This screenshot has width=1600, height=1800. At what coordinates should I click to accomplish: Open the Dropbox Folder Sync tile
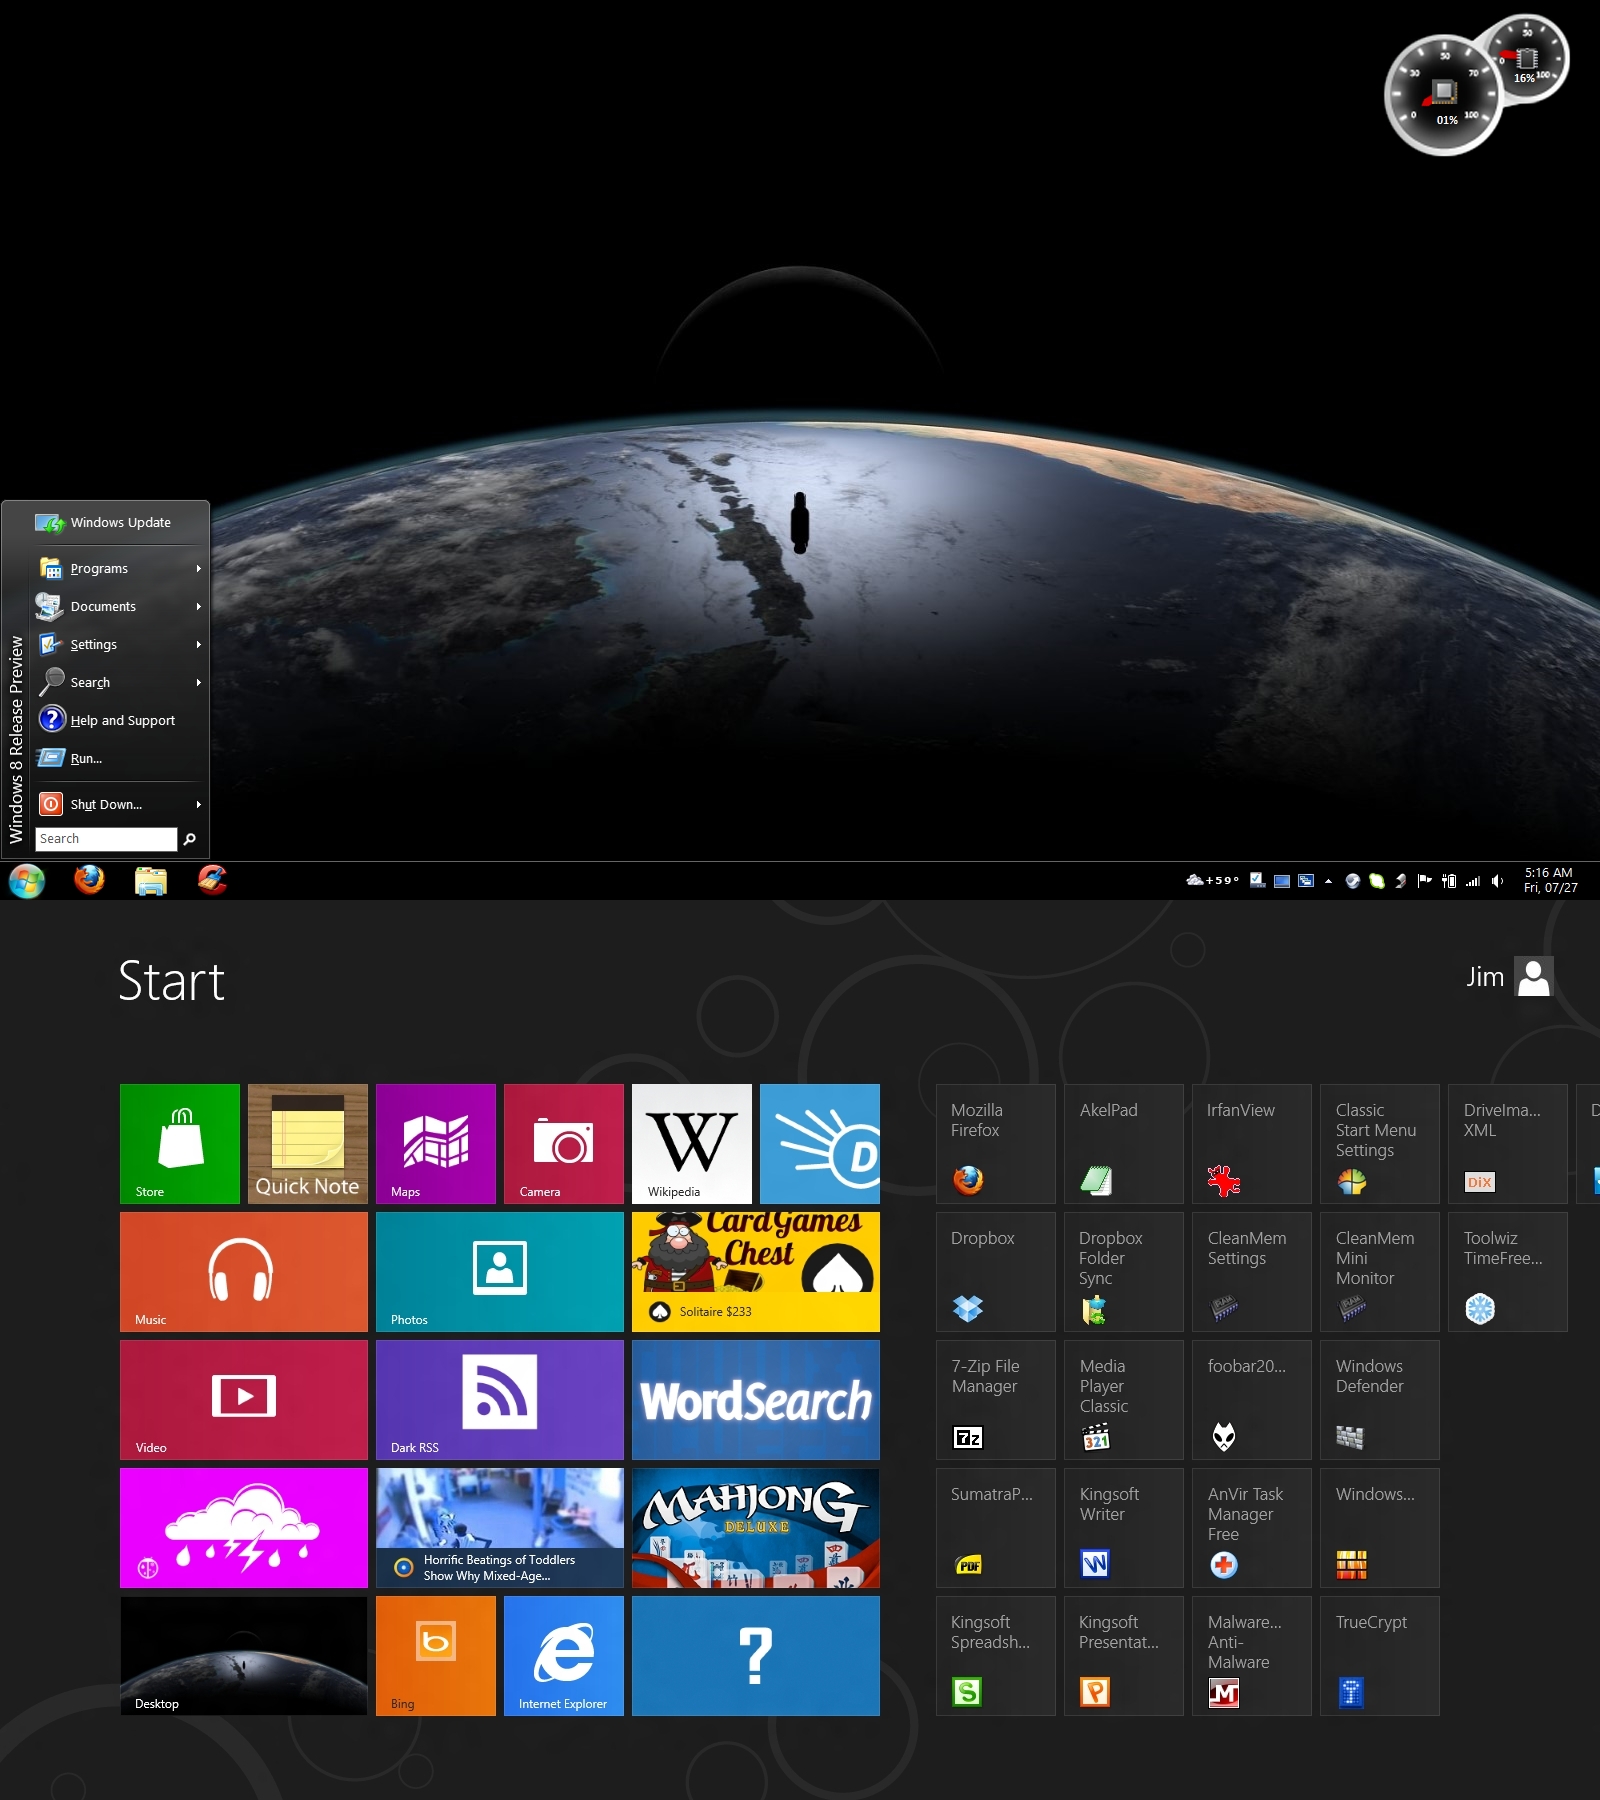pos(1124,1271)
